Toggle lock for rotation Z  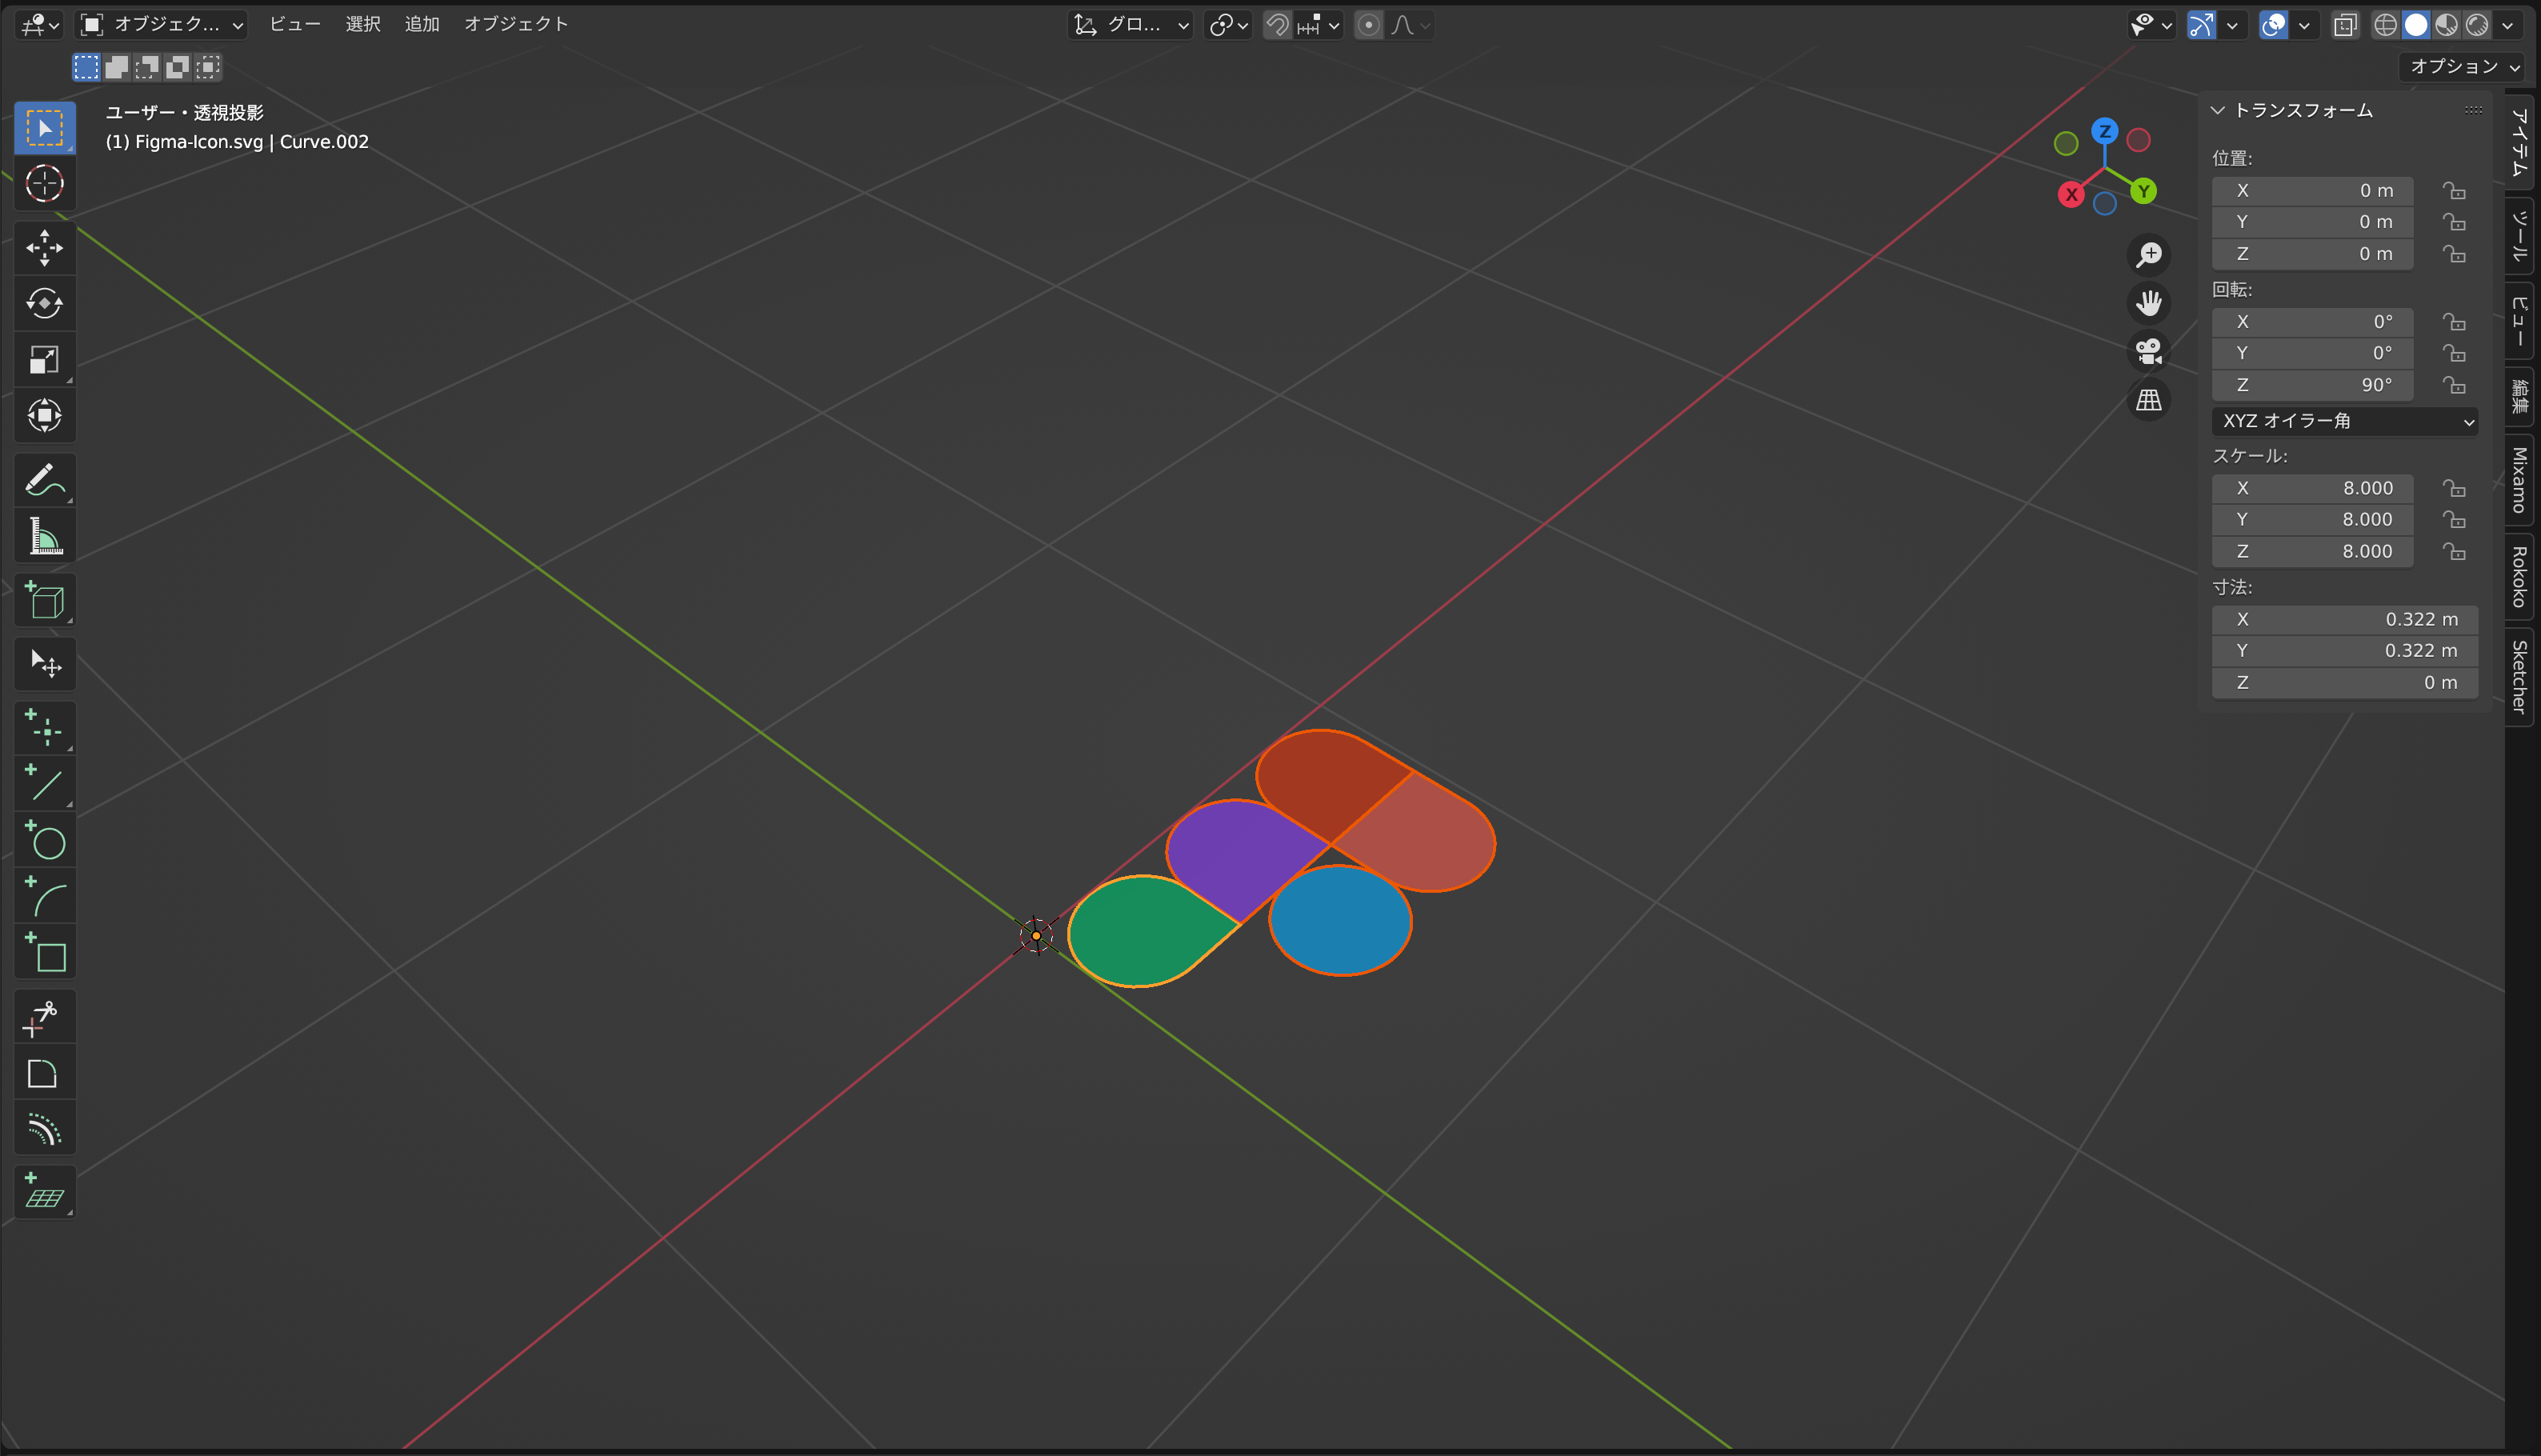tap(2454, 385)
